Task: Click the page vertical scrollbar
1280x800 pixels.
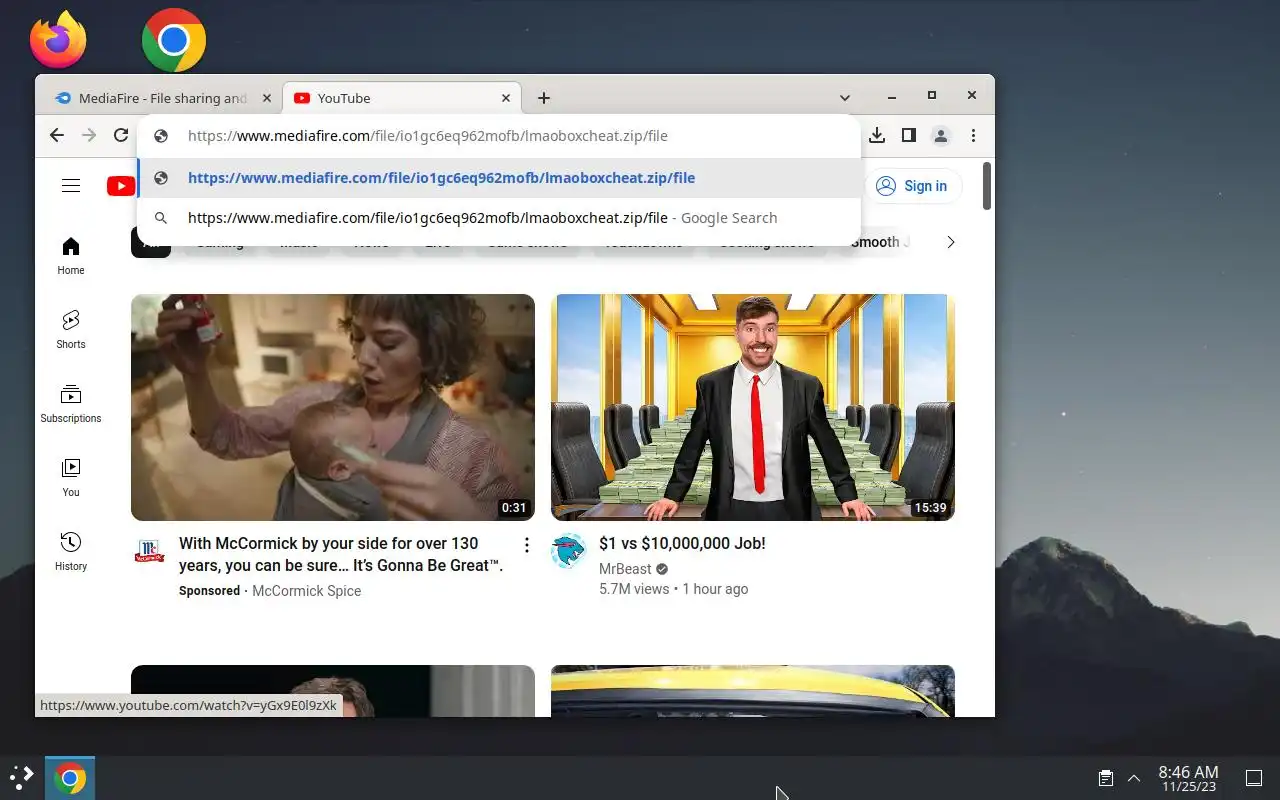Action: point(987,186)
